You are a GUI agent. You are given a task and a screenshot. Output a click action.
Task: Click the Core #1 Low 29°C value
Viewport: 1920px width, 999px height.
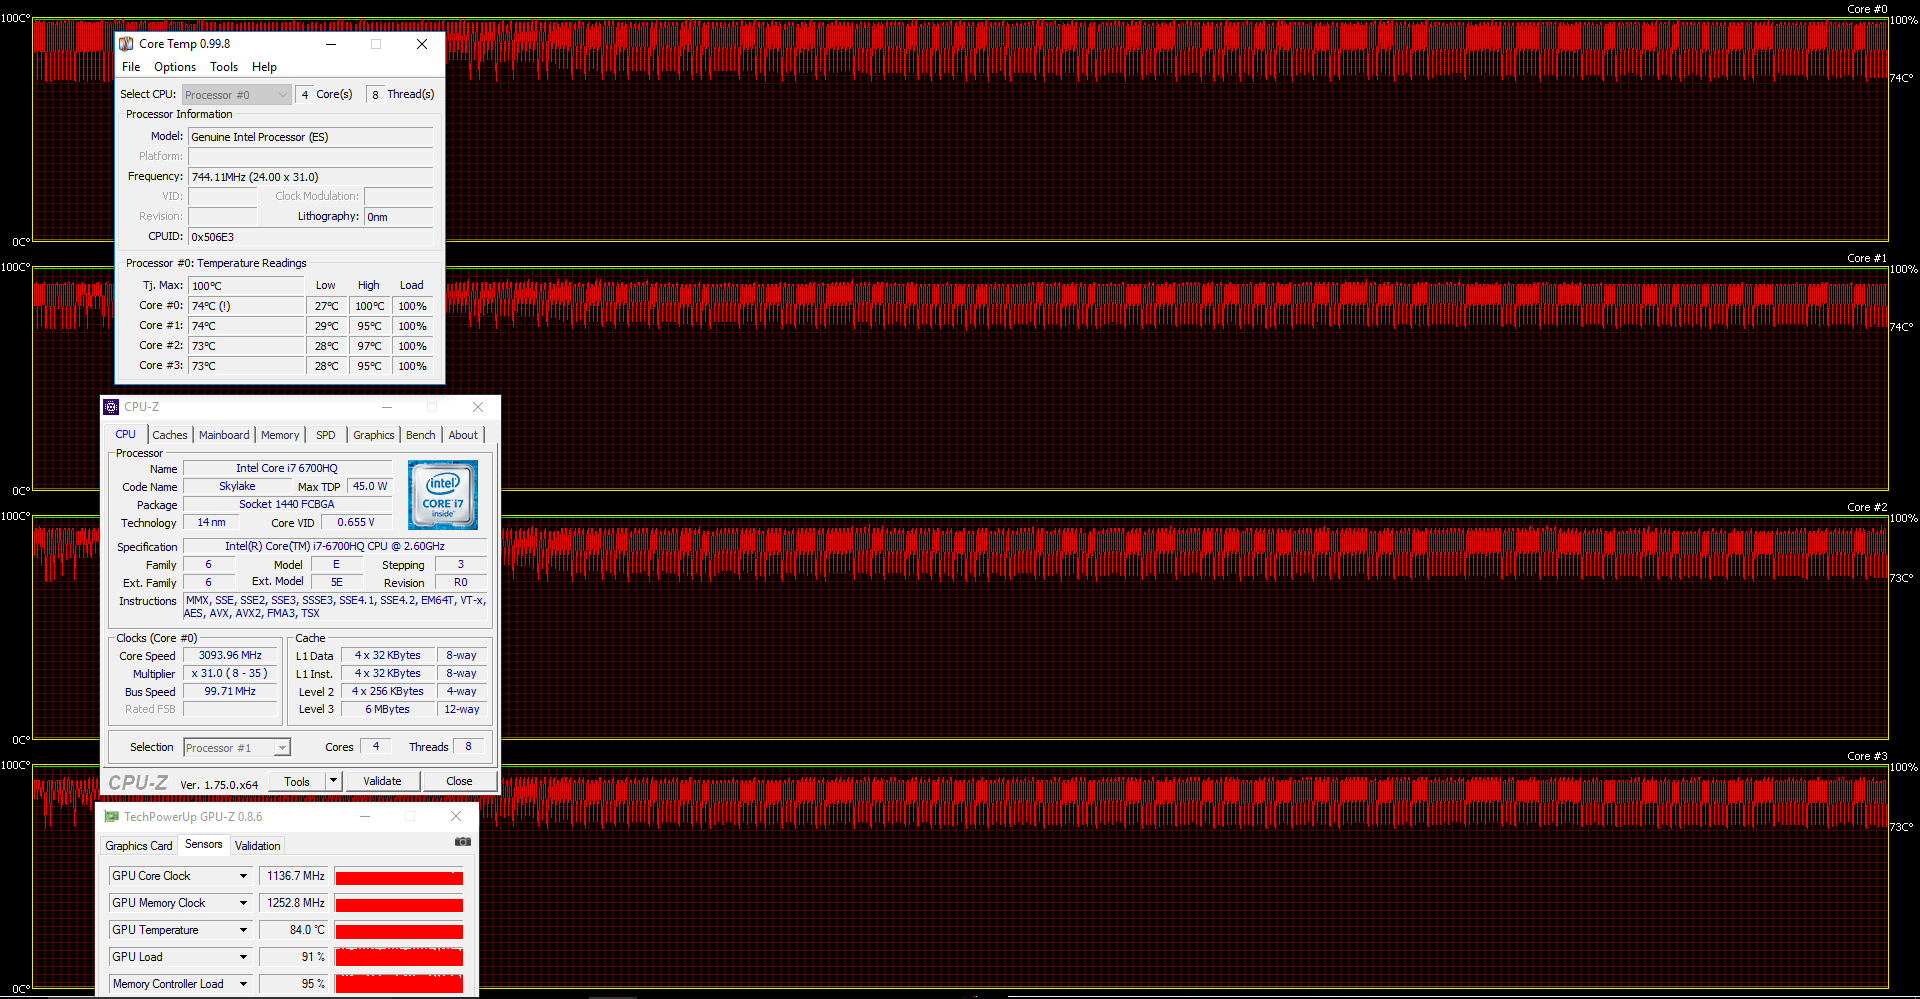coord(326,326)
